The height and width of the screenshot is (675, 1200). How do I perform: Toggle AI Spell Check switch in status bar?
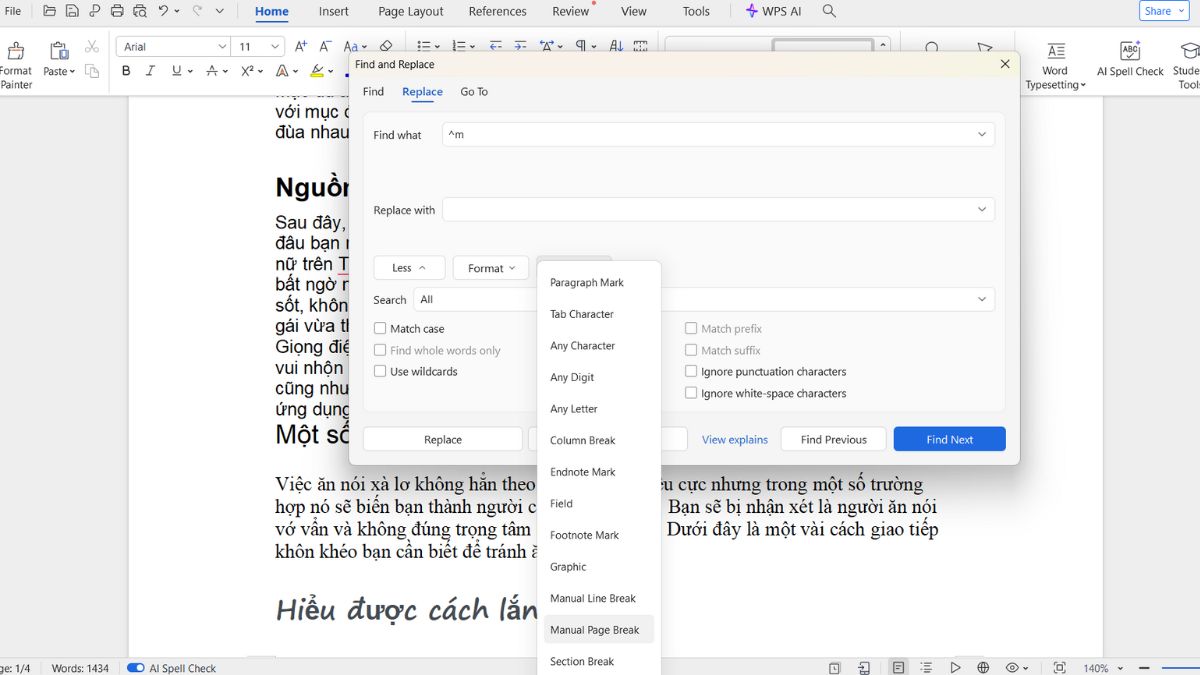(135, 668)
